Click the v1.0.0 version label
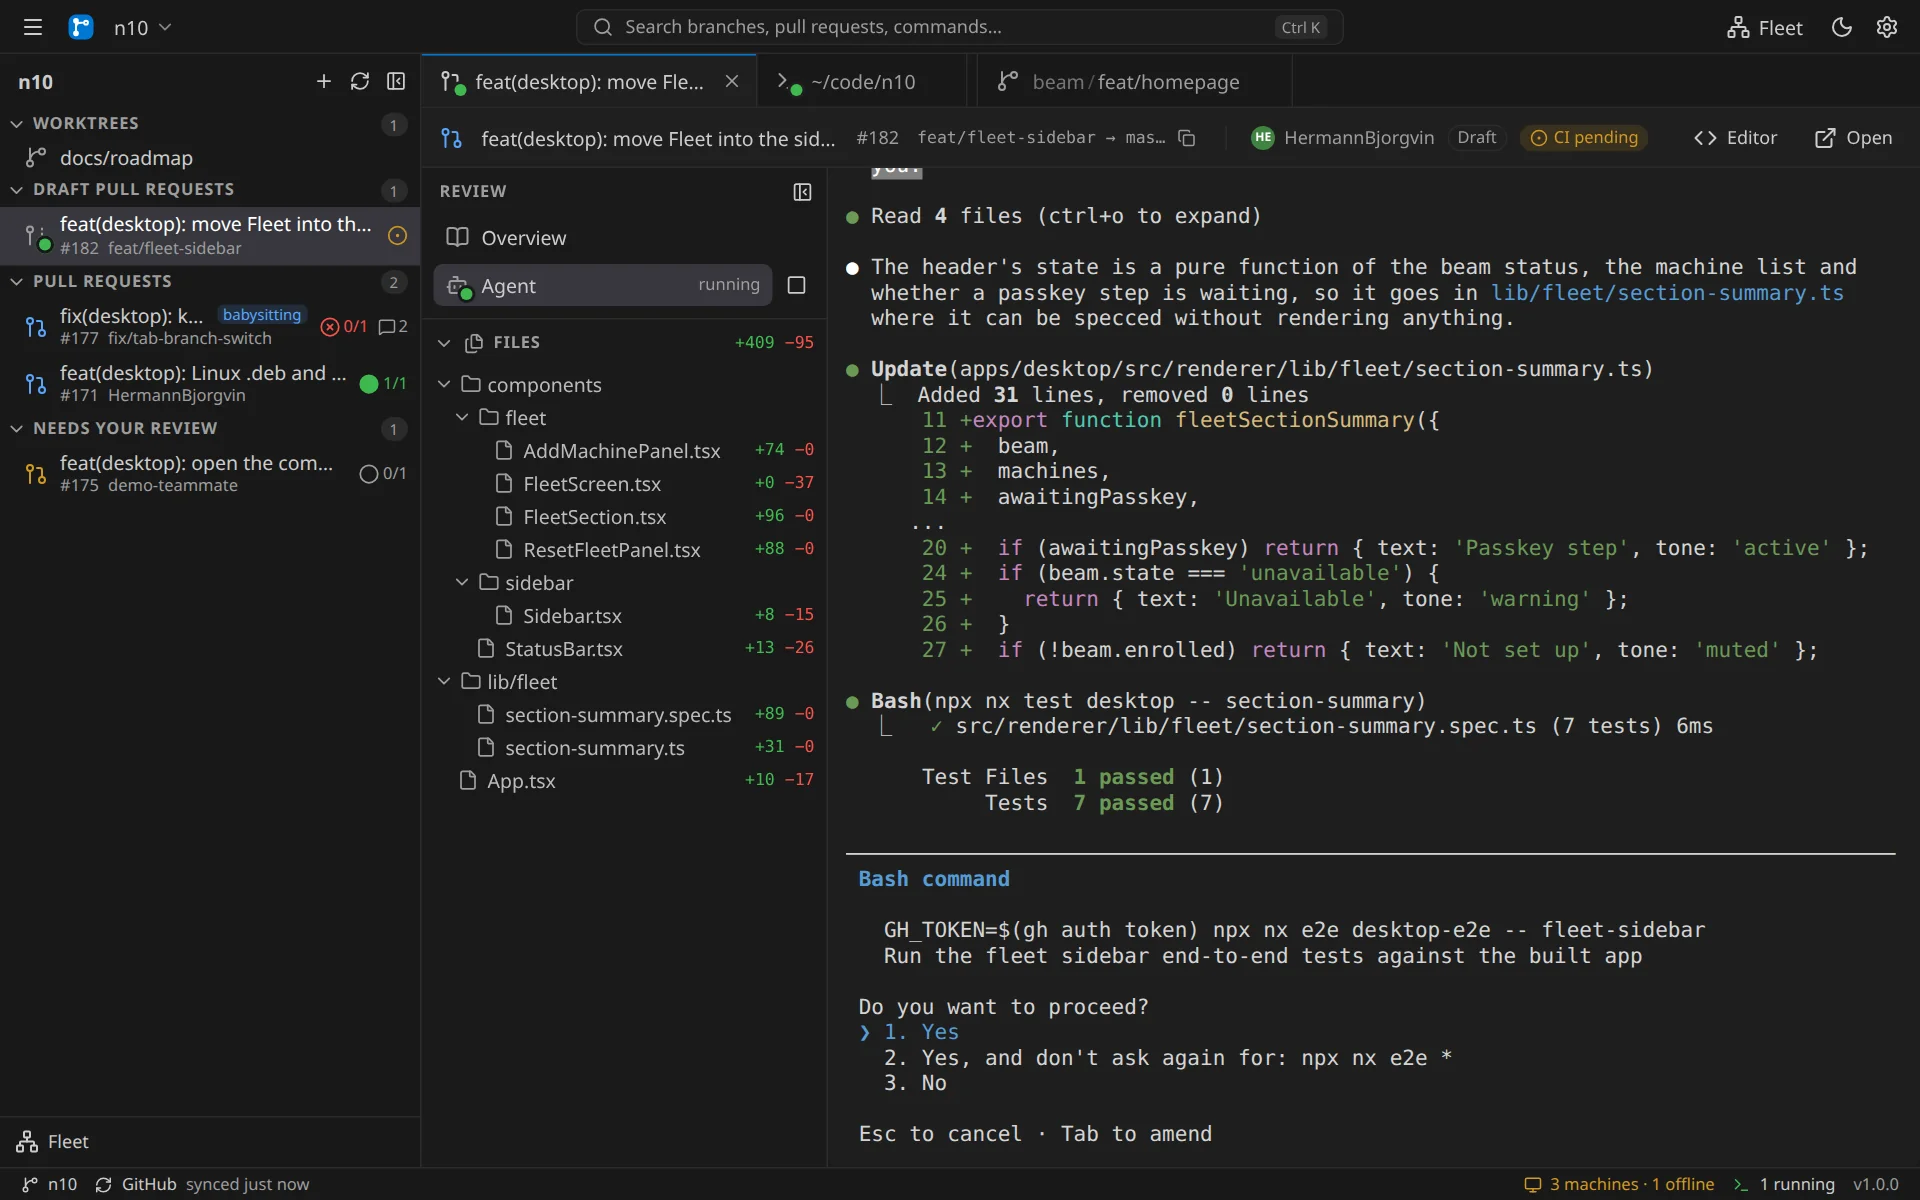Image resolution: width=1920 pixels, height=1200 pixels. coord(1875,1184)
